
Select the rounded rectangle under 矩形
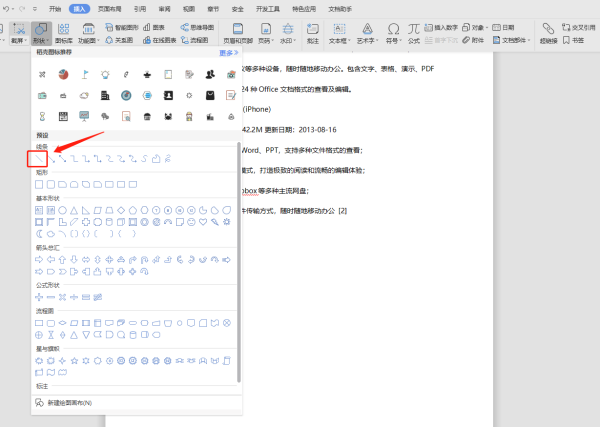(51, 184)
